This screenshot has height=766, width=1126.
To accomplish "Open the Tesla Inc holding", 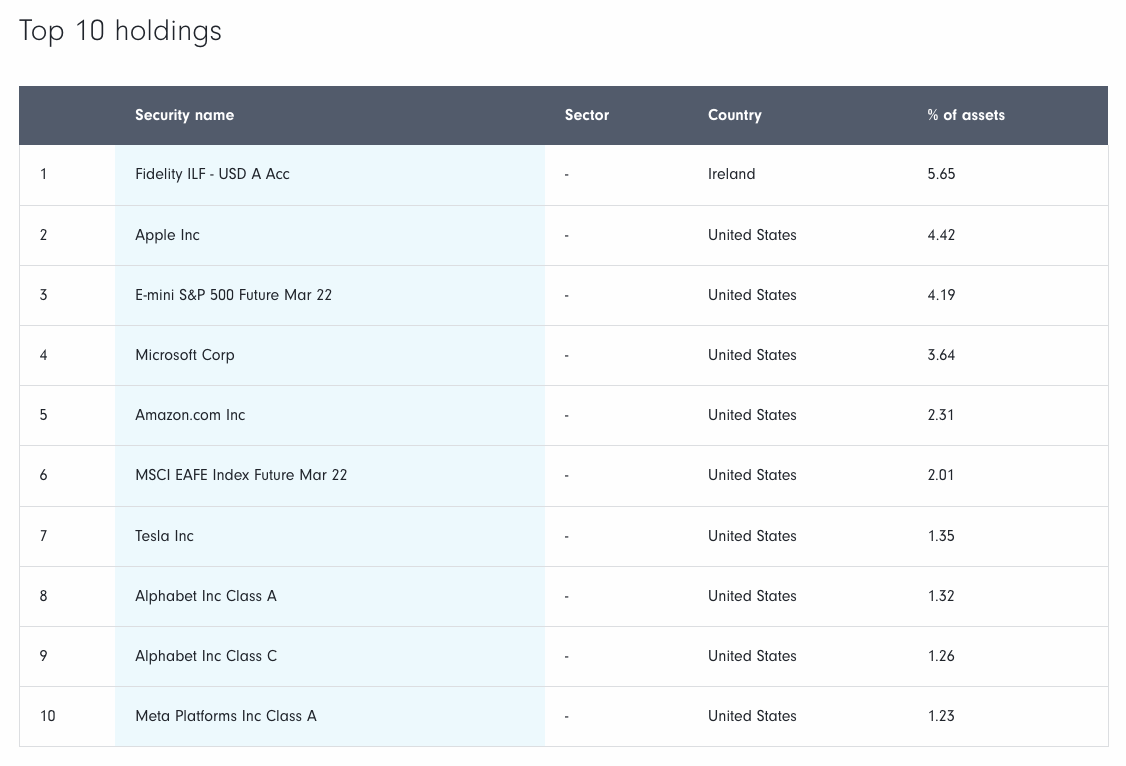I will coord(164,536).
